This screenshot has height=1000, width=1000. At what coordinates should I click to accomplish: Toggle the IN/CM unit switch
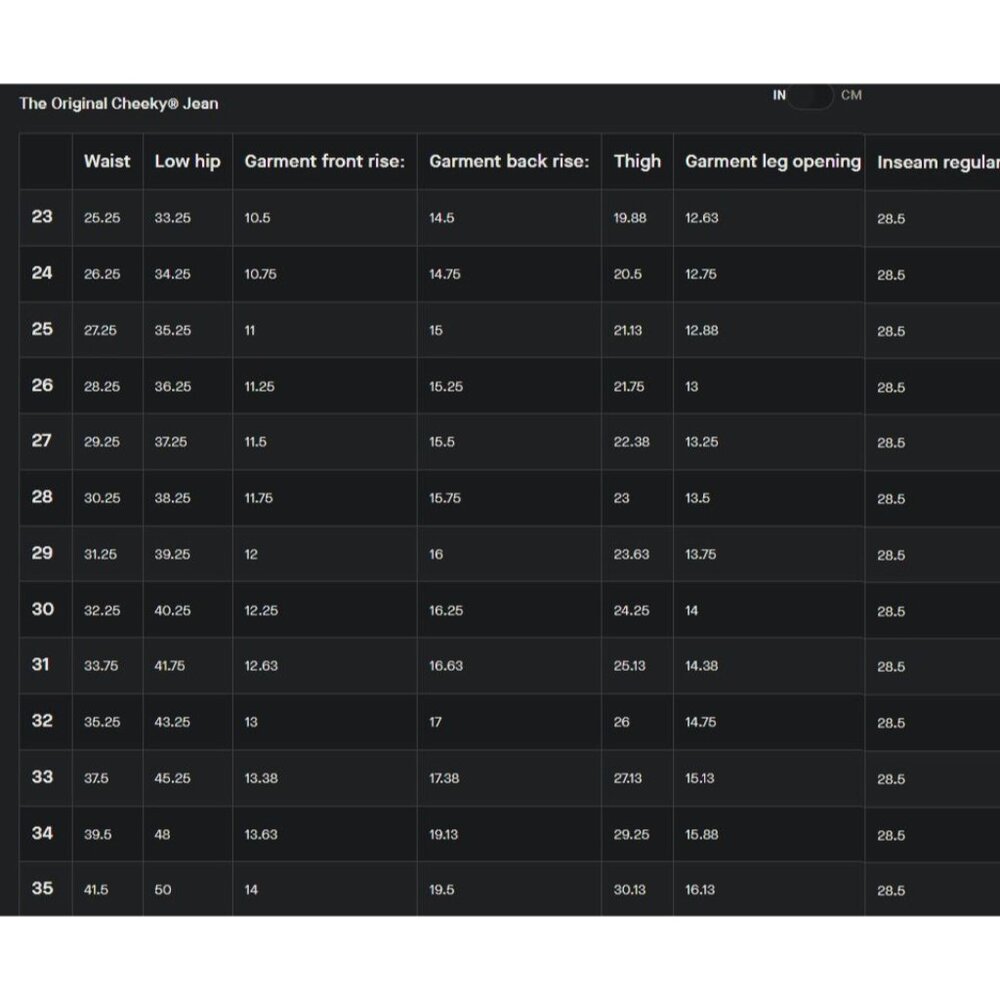(812, 96)
